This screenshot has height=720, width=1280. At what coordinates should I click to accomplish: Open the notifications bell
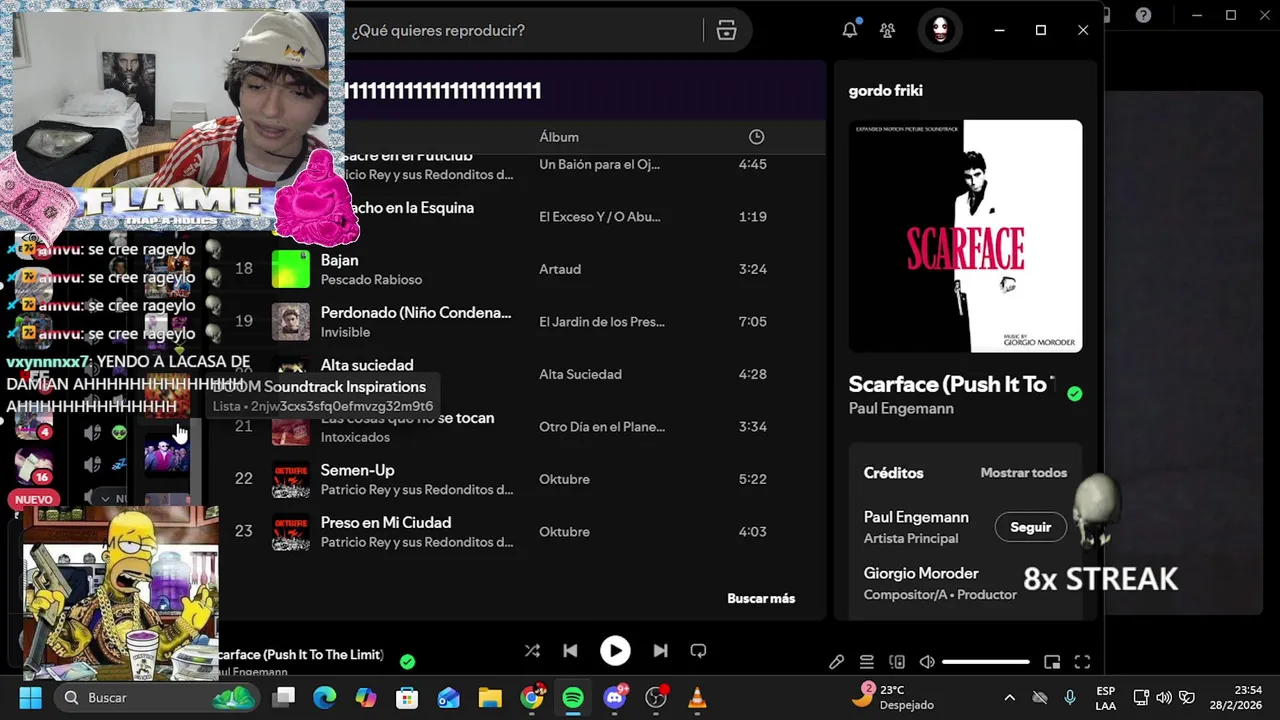coord(850,30)
